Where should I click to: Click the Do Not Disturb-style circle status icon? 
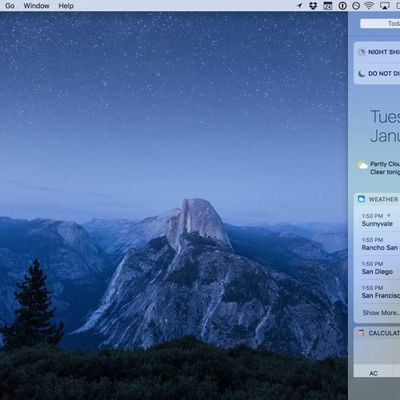(356, 6)
